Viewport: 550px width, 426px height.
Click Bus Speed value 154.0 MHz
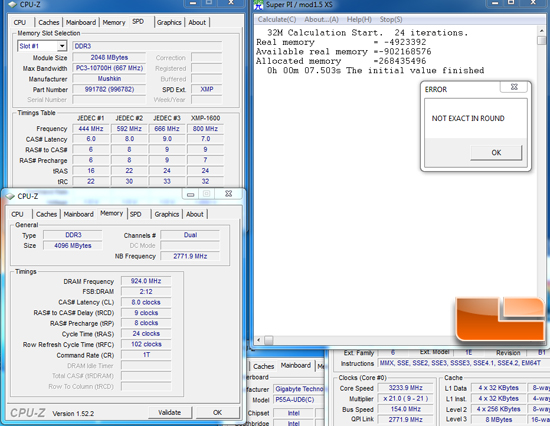tap(405, 409)
